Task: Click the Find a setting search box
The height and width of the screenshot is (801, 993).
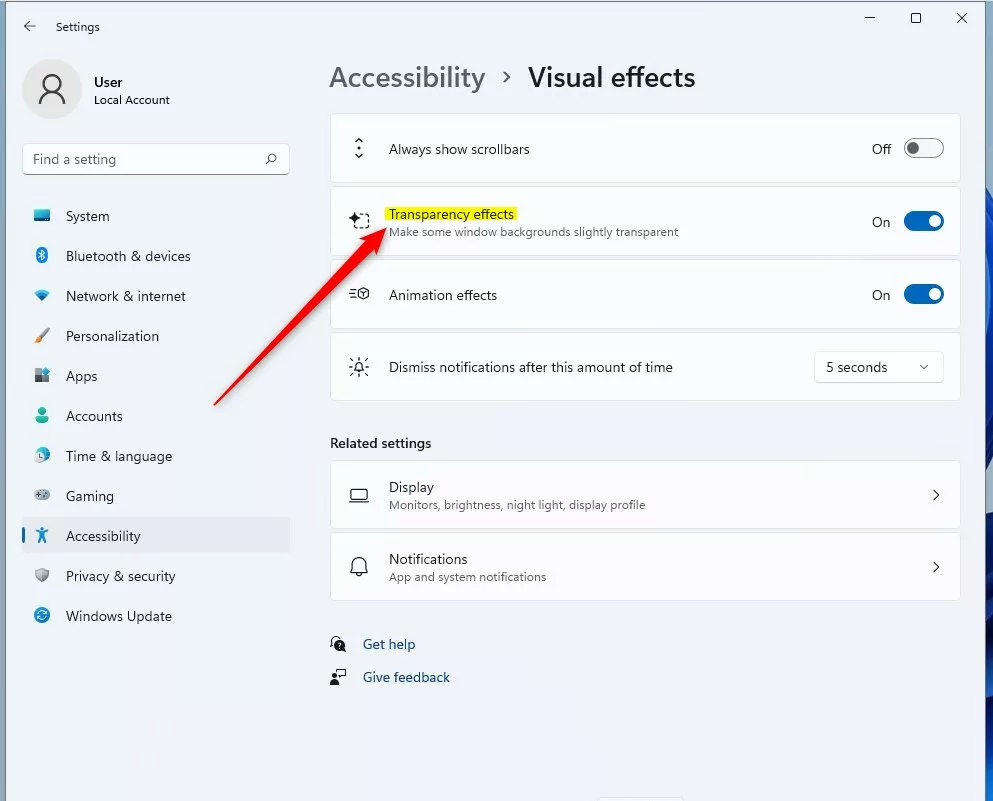Action: (x=156, y=159)
